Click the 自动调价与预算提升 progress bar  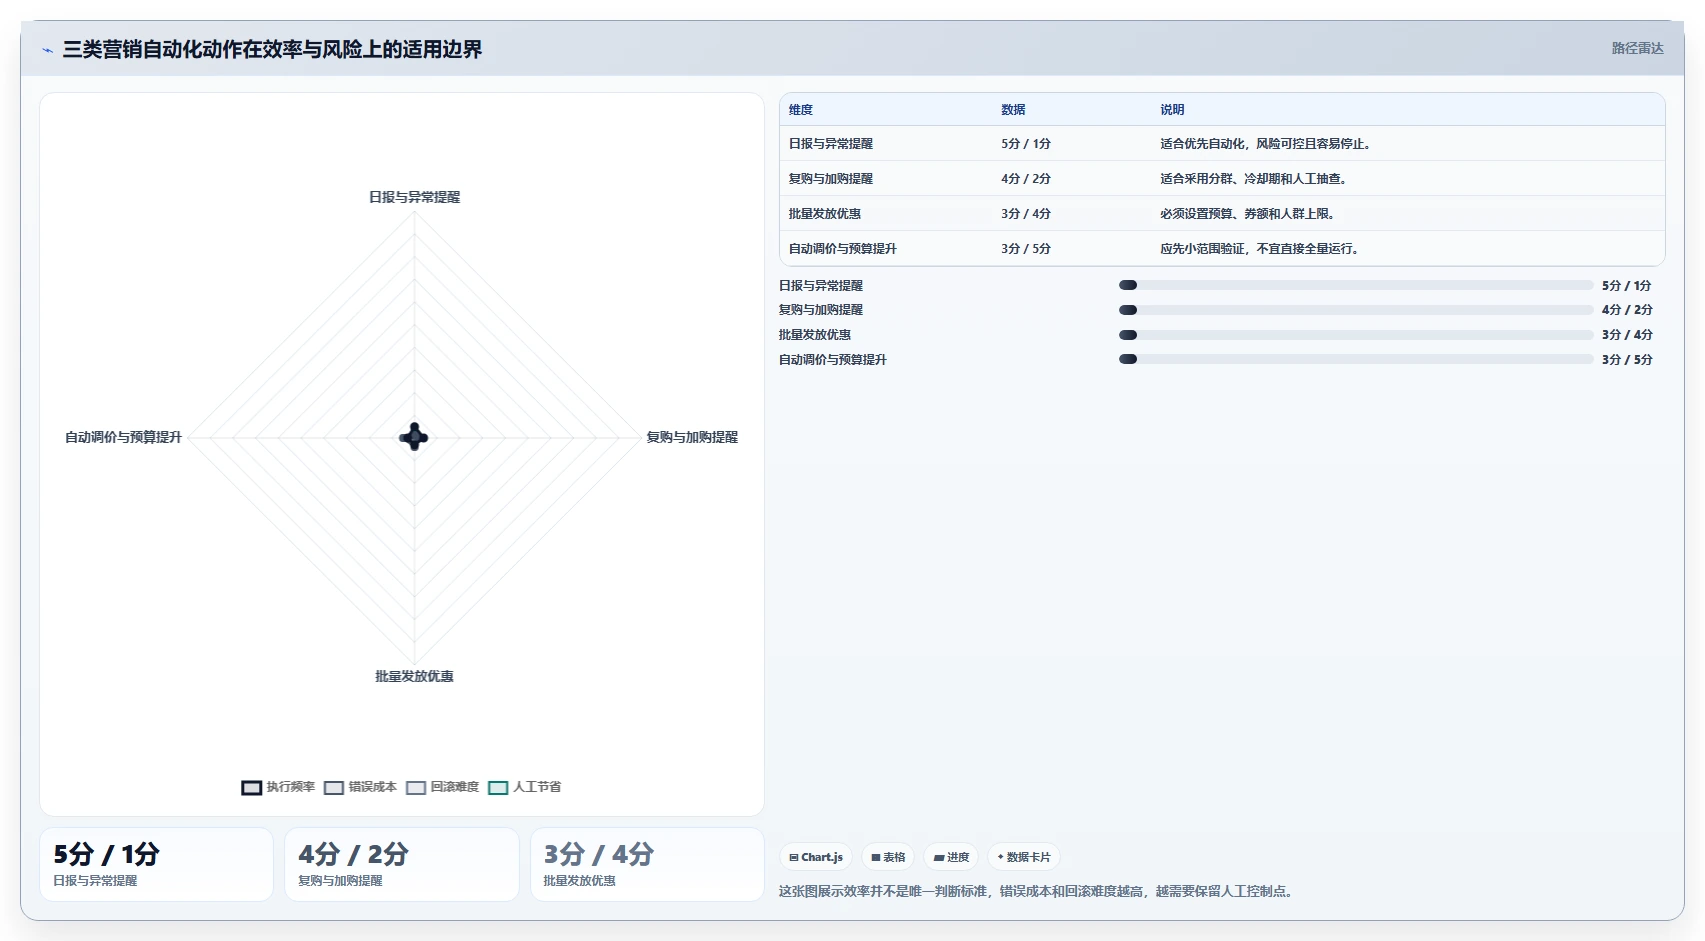click(x=1356, y=359)
